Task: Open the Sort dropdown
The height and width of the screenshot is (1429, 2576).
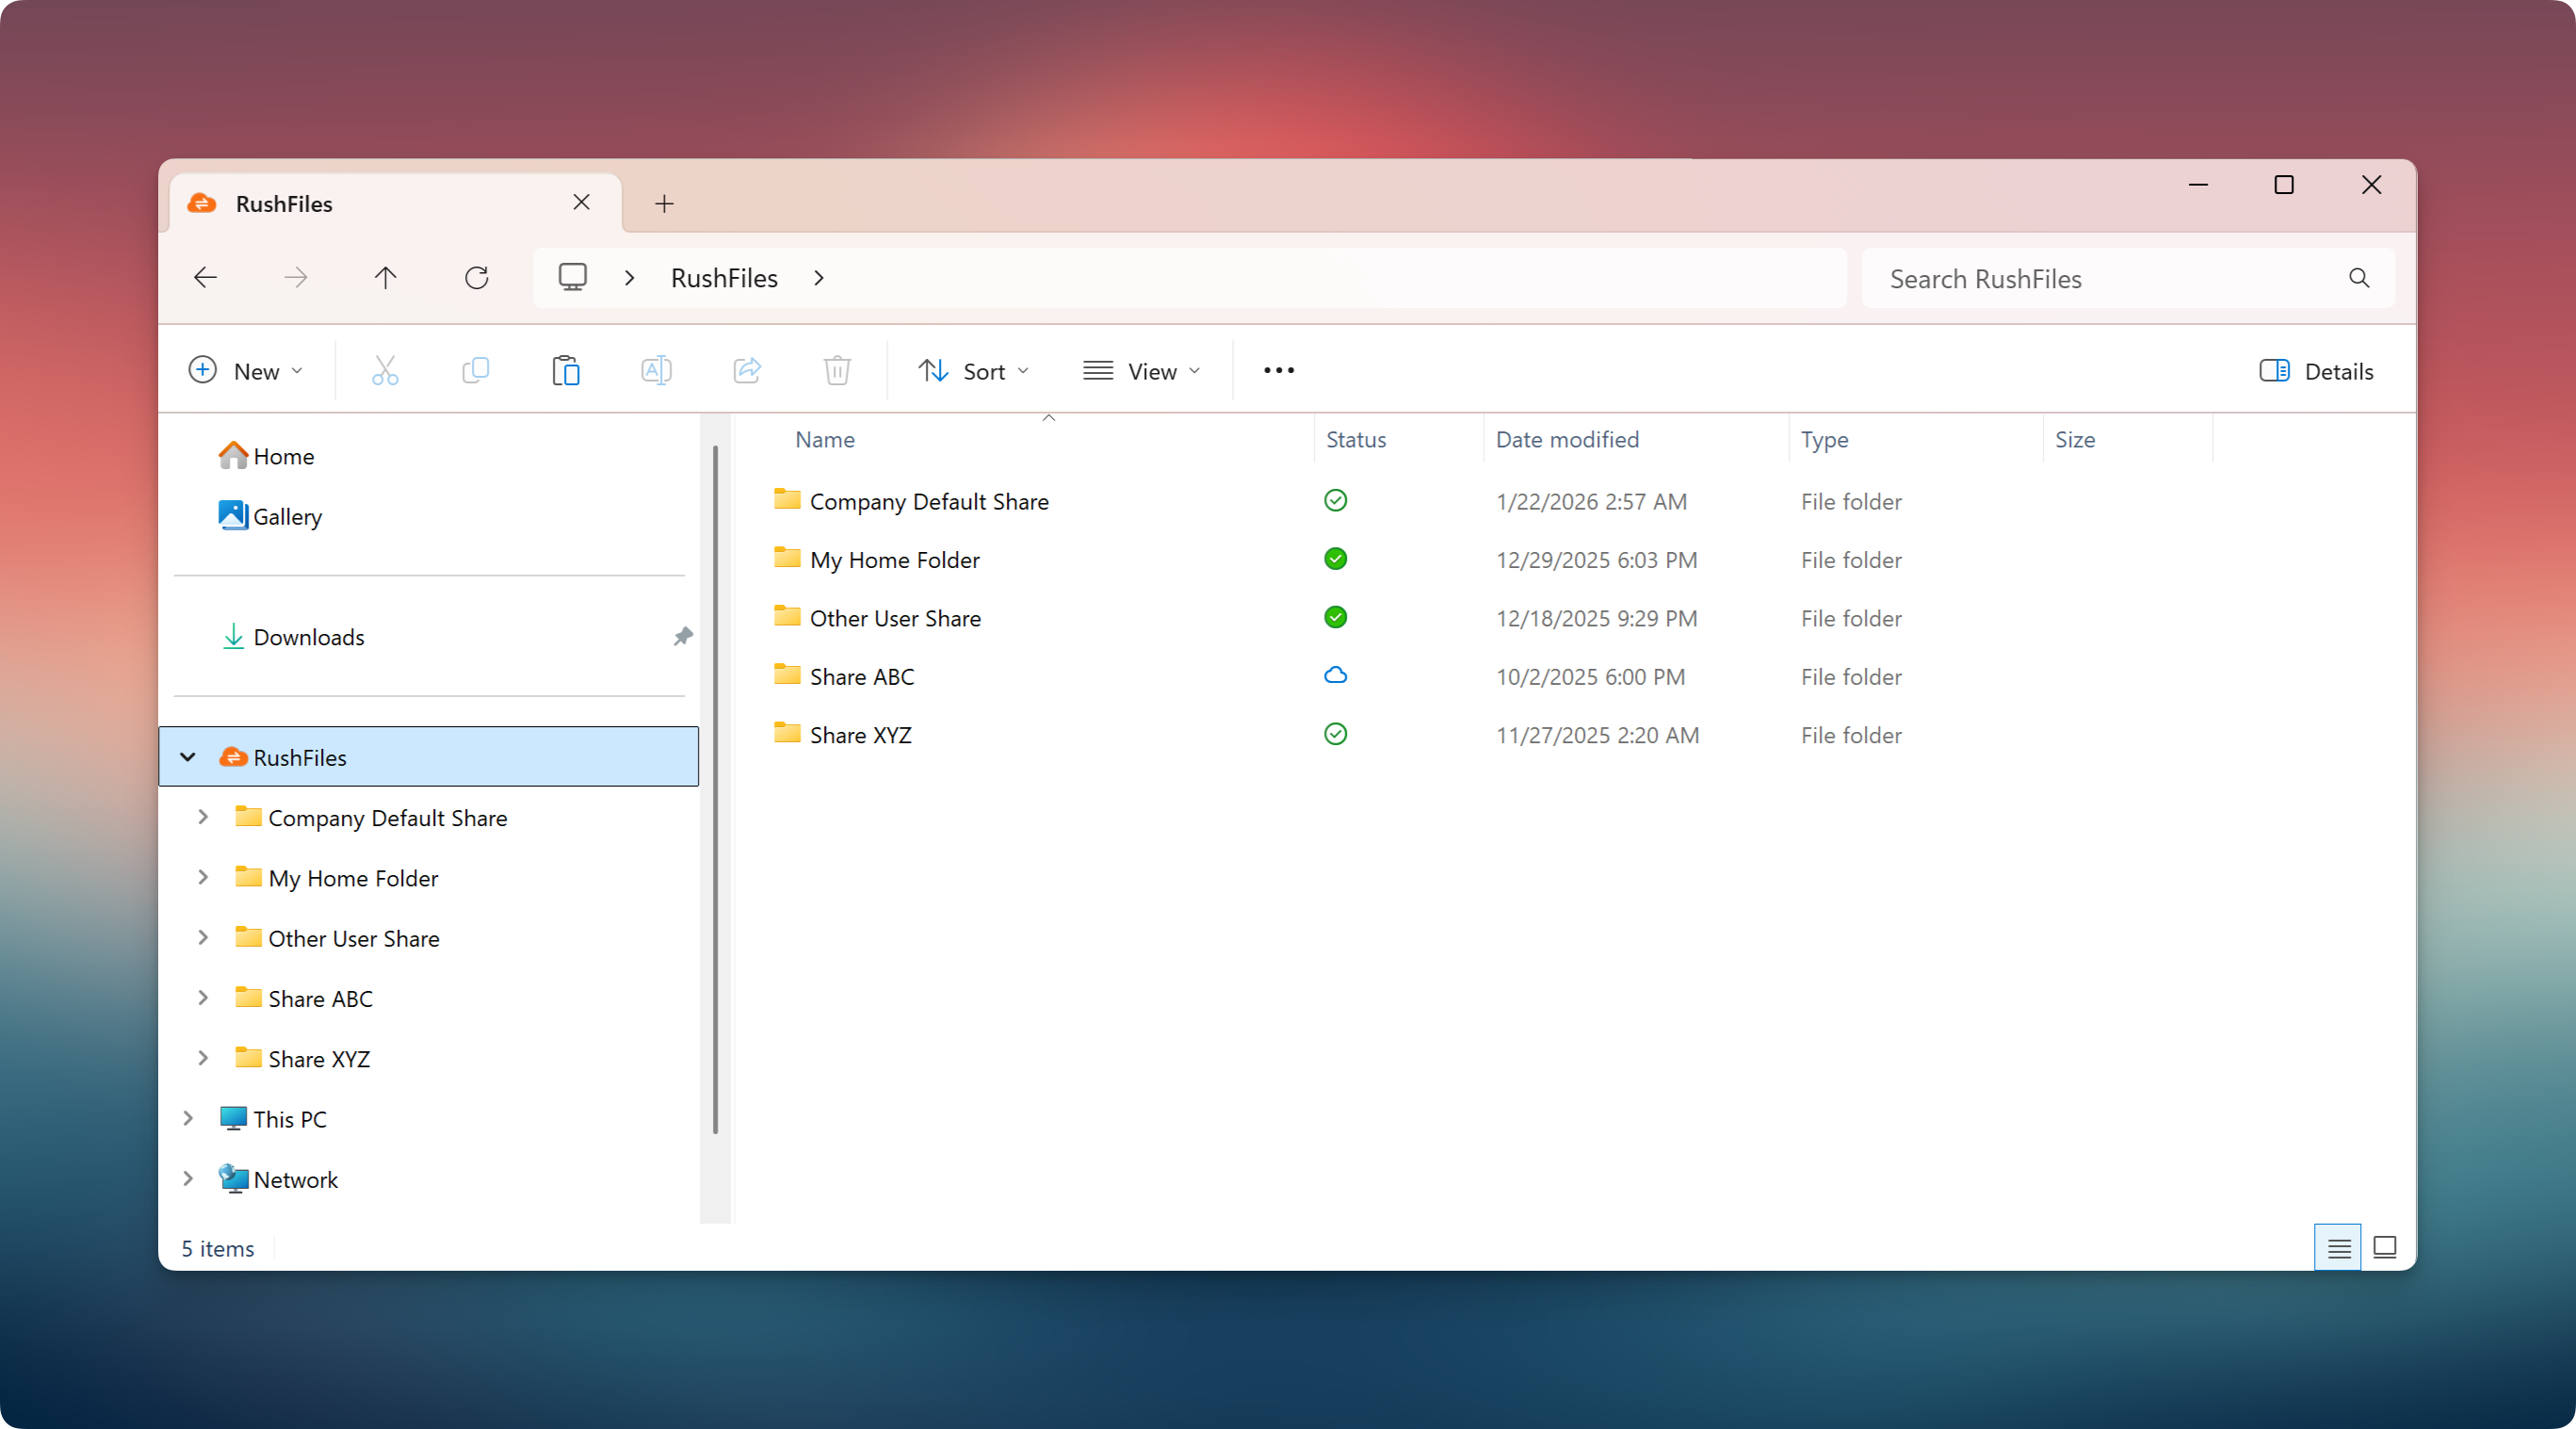Action: tap(974, 371)
